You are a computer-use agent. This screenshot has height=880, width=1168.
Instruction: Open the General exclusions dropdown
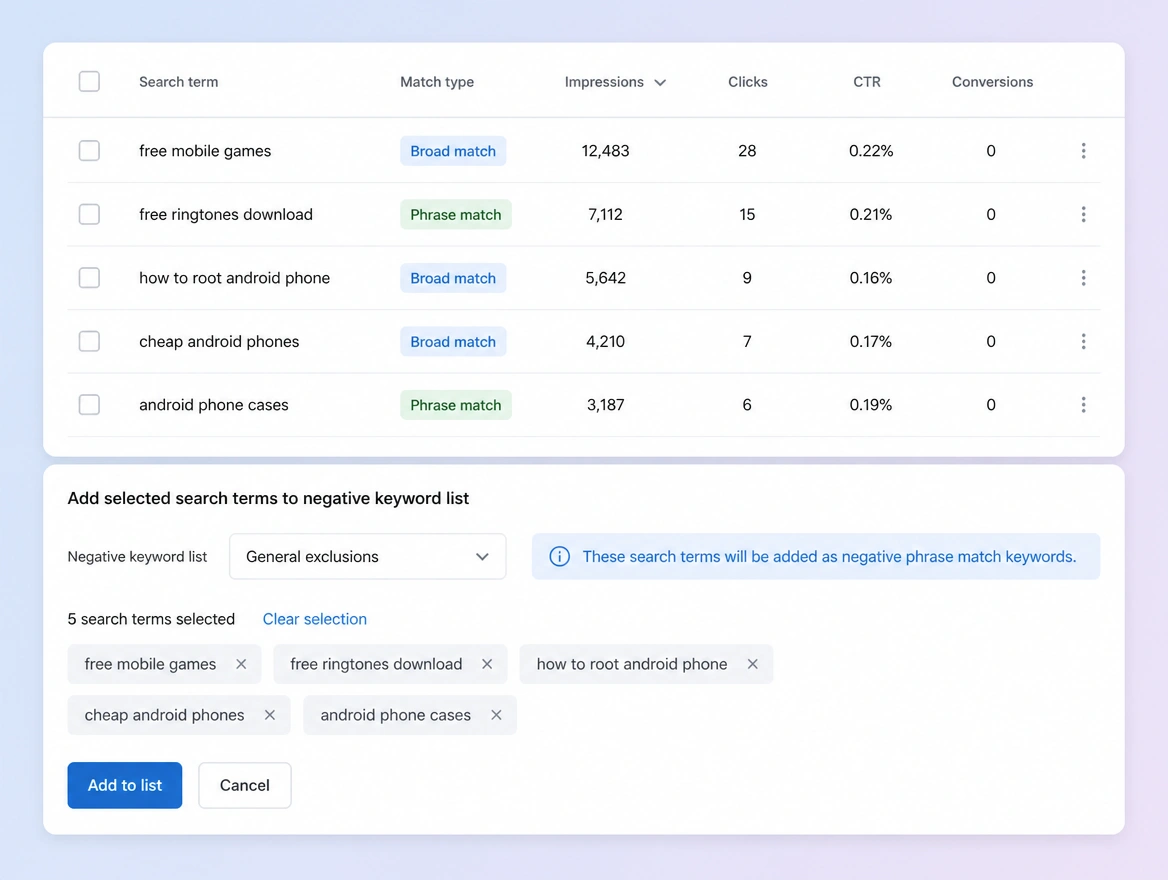pyautogui.click(x=368, y=557)
